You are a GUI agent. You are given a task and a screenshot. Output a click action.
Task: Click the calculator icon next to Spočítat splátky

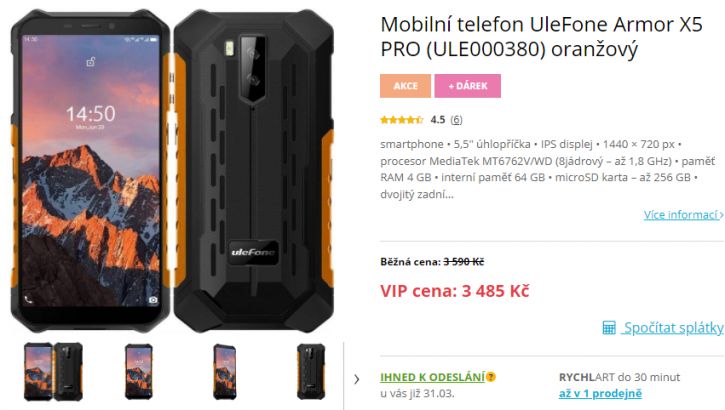609,328
